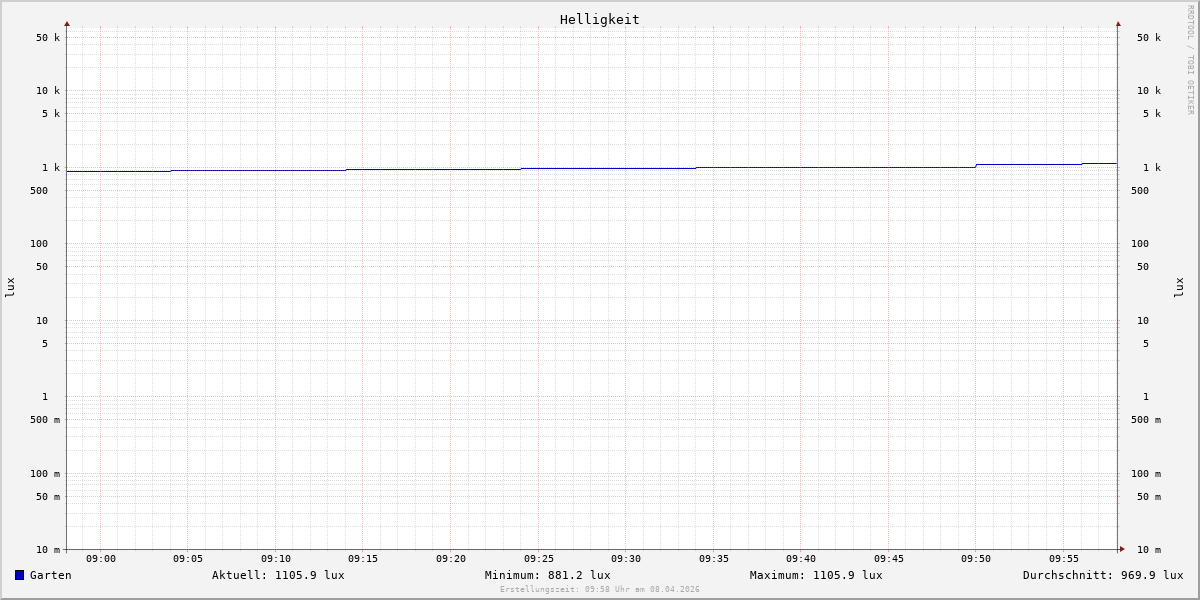The image size is (1200, 600).
Task: Click the Maximum 1105.9 lux statistic
Action: point(816,575)
